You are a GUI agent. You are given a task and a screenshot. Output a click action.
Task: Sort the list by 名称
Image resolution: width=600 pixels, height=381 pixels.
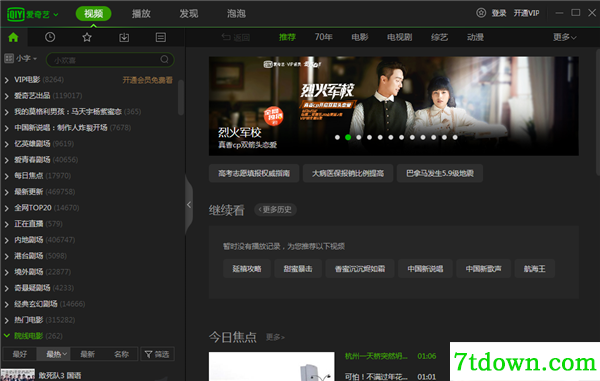(x=121, y=354)
